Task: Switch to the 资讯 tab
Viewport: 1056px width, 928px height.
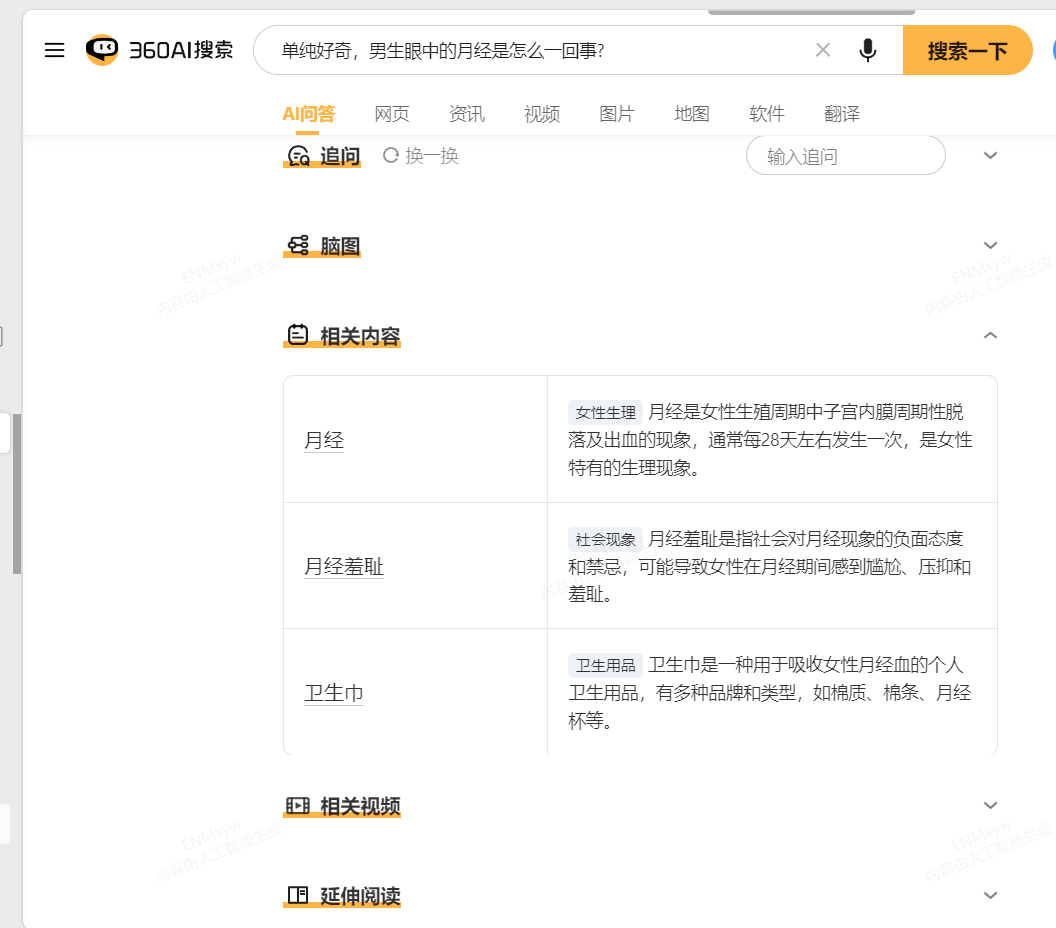Action: point(467,114)
